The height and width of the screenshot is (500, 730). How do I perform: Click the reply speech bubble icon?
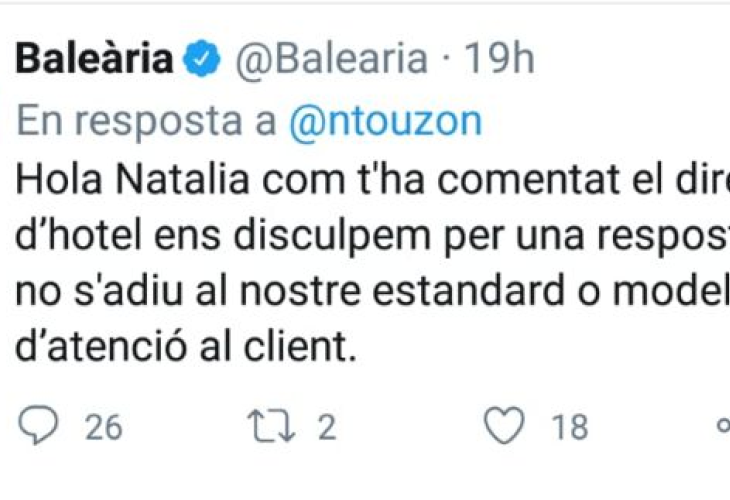(40, 427)
